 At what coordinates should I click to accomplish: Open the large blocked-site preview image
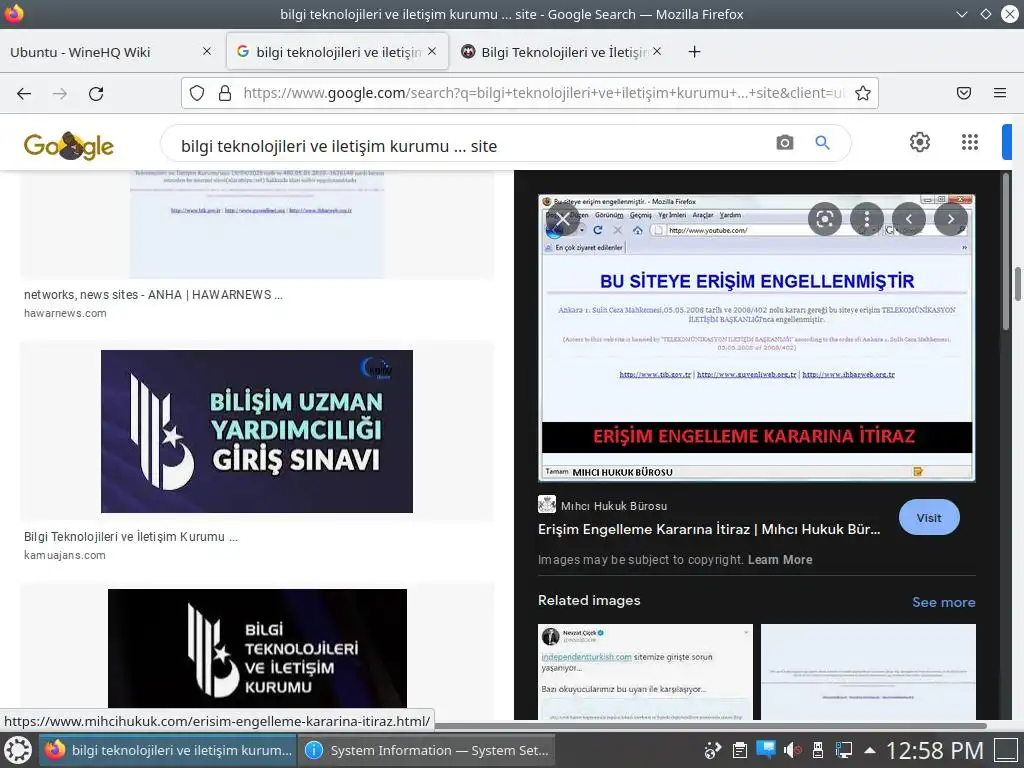pos(757,338)
